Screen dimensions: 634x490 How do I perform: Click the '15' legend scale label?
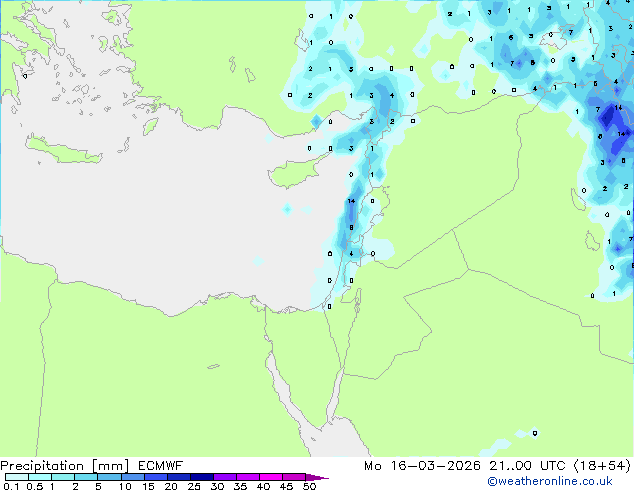coord(148,486)
